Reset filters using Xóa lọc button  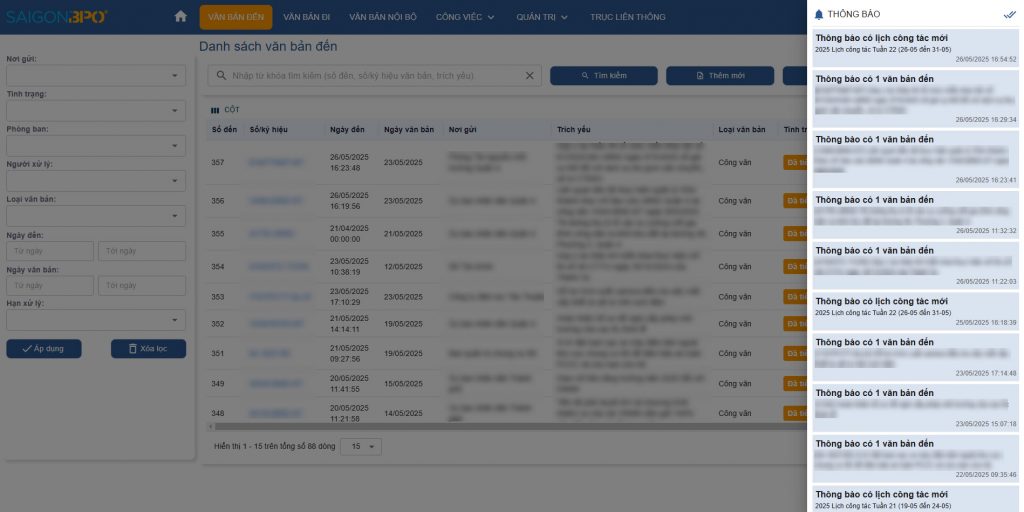(x=148, y=349)
